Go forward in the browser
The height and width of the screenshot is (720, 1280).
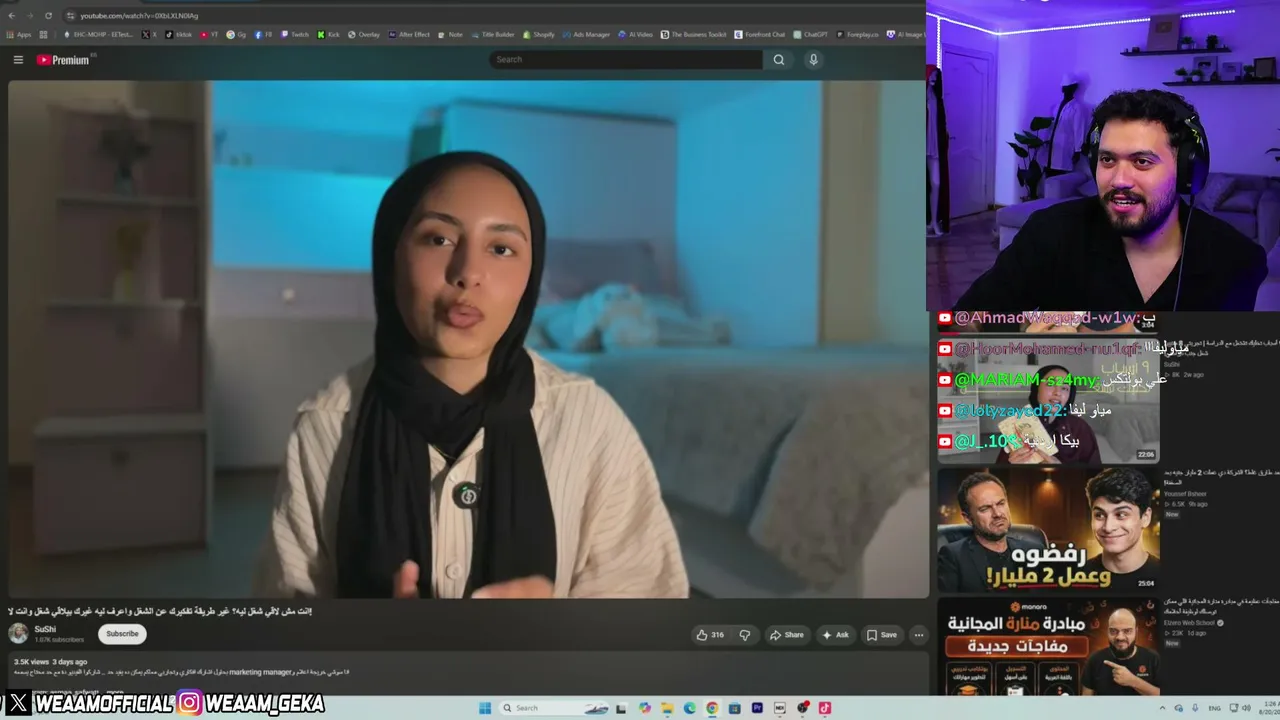coord(29,15)
